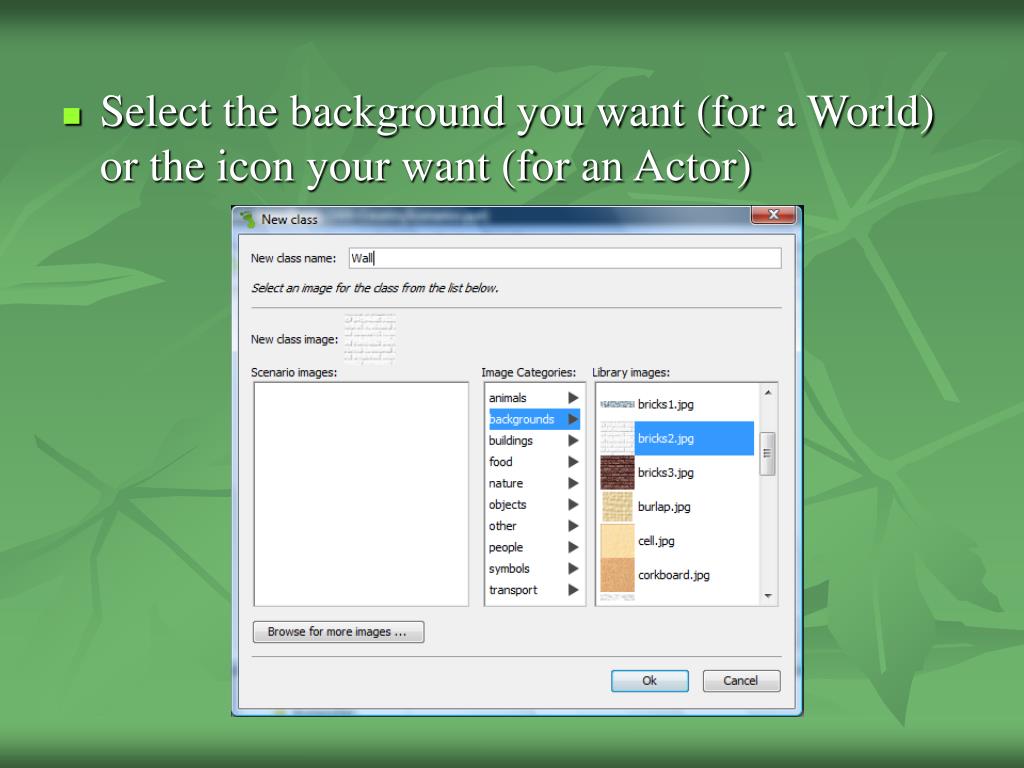1024x768 pixels.
Task: Select cell.jpg file name
Action: point(656,541)
